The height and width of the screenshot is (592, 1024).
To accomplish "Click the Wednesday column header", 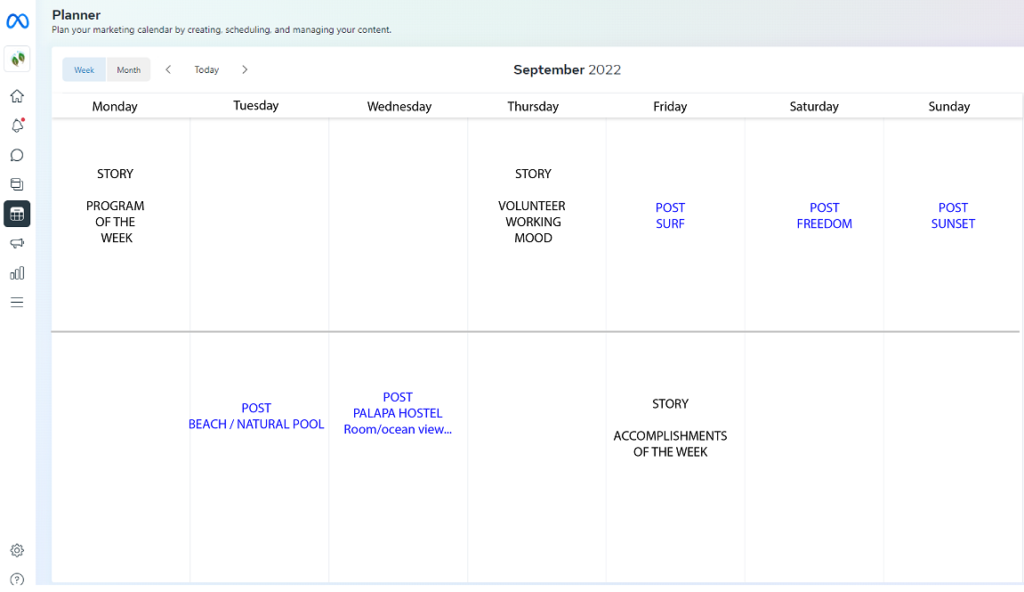I will tap(399, 107).
